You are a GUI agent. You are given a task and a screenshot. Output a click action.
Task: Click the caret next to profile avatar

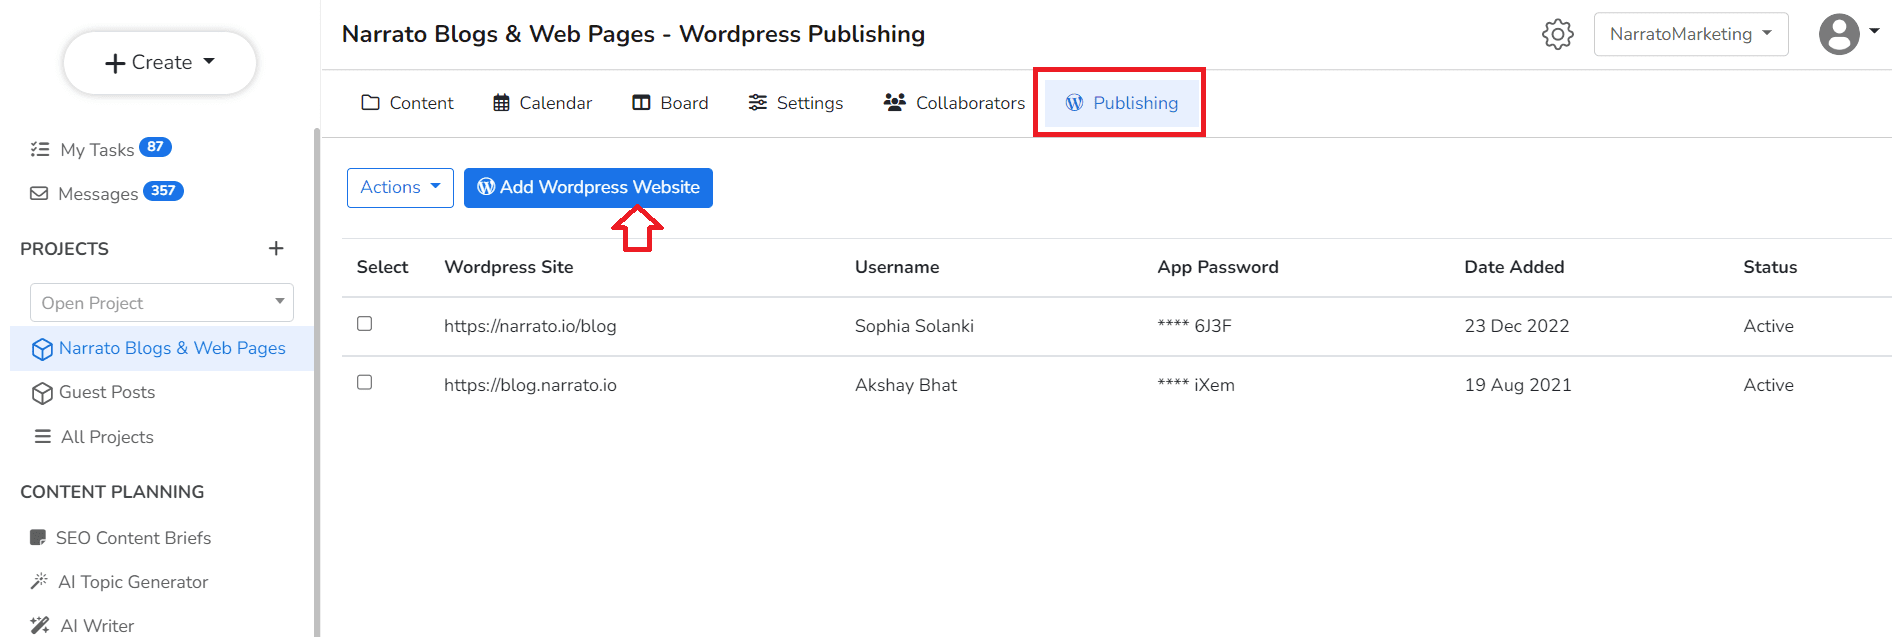pos(1874,31)
